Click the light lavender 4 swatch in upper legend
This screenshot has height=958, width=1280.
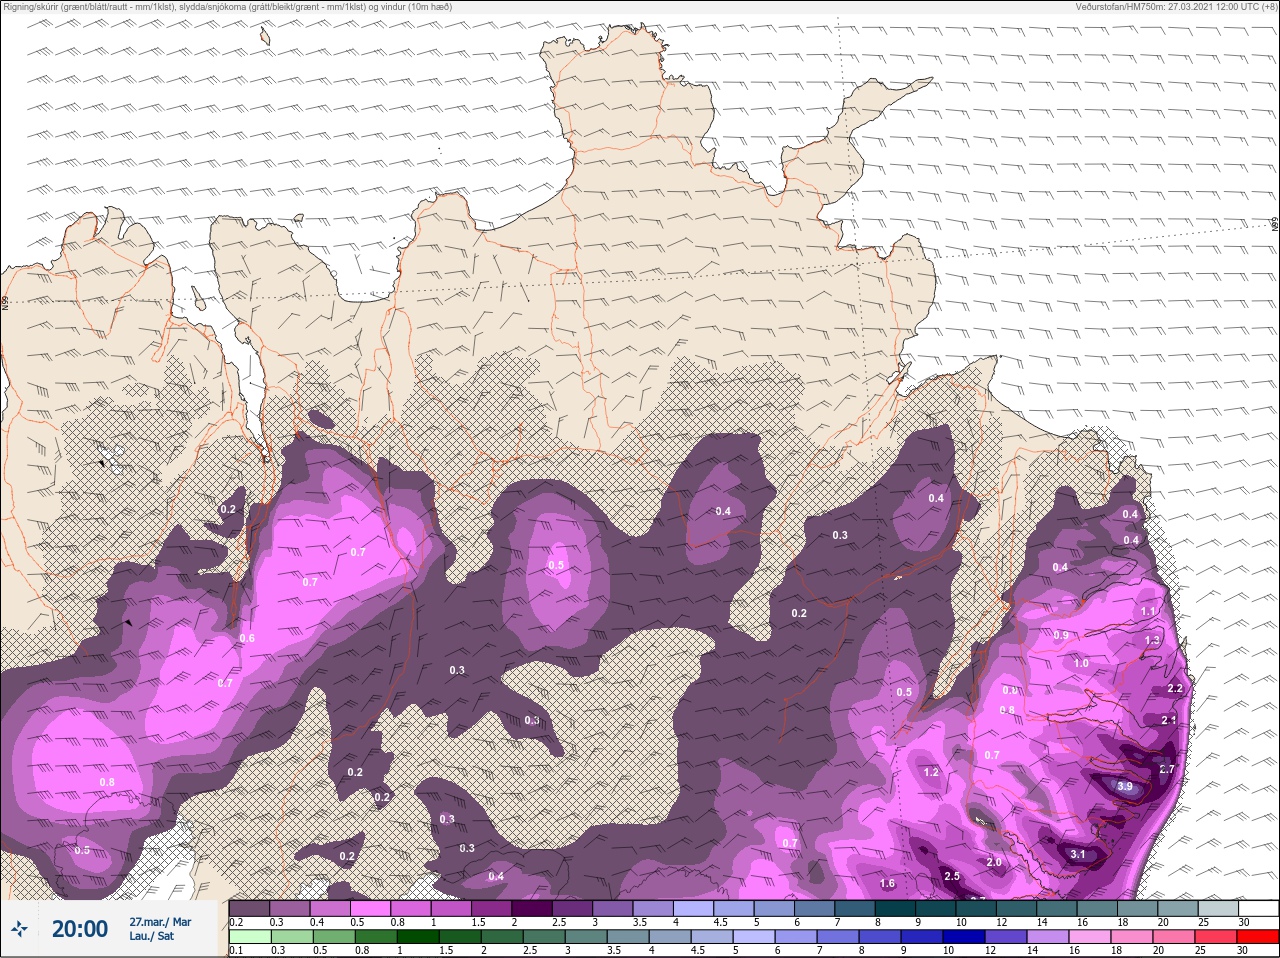tap(693, 908)
